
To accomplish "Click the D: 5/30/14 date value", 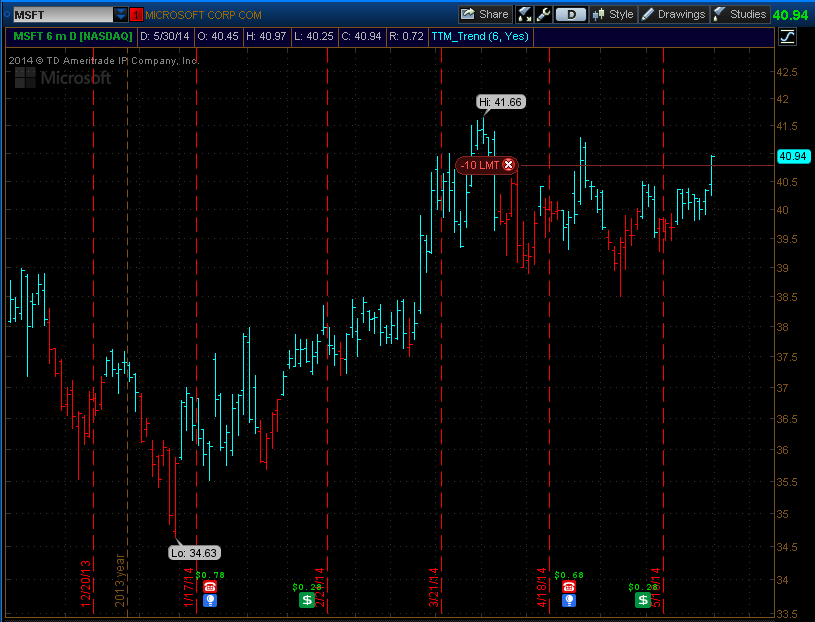I will [165, 36].
